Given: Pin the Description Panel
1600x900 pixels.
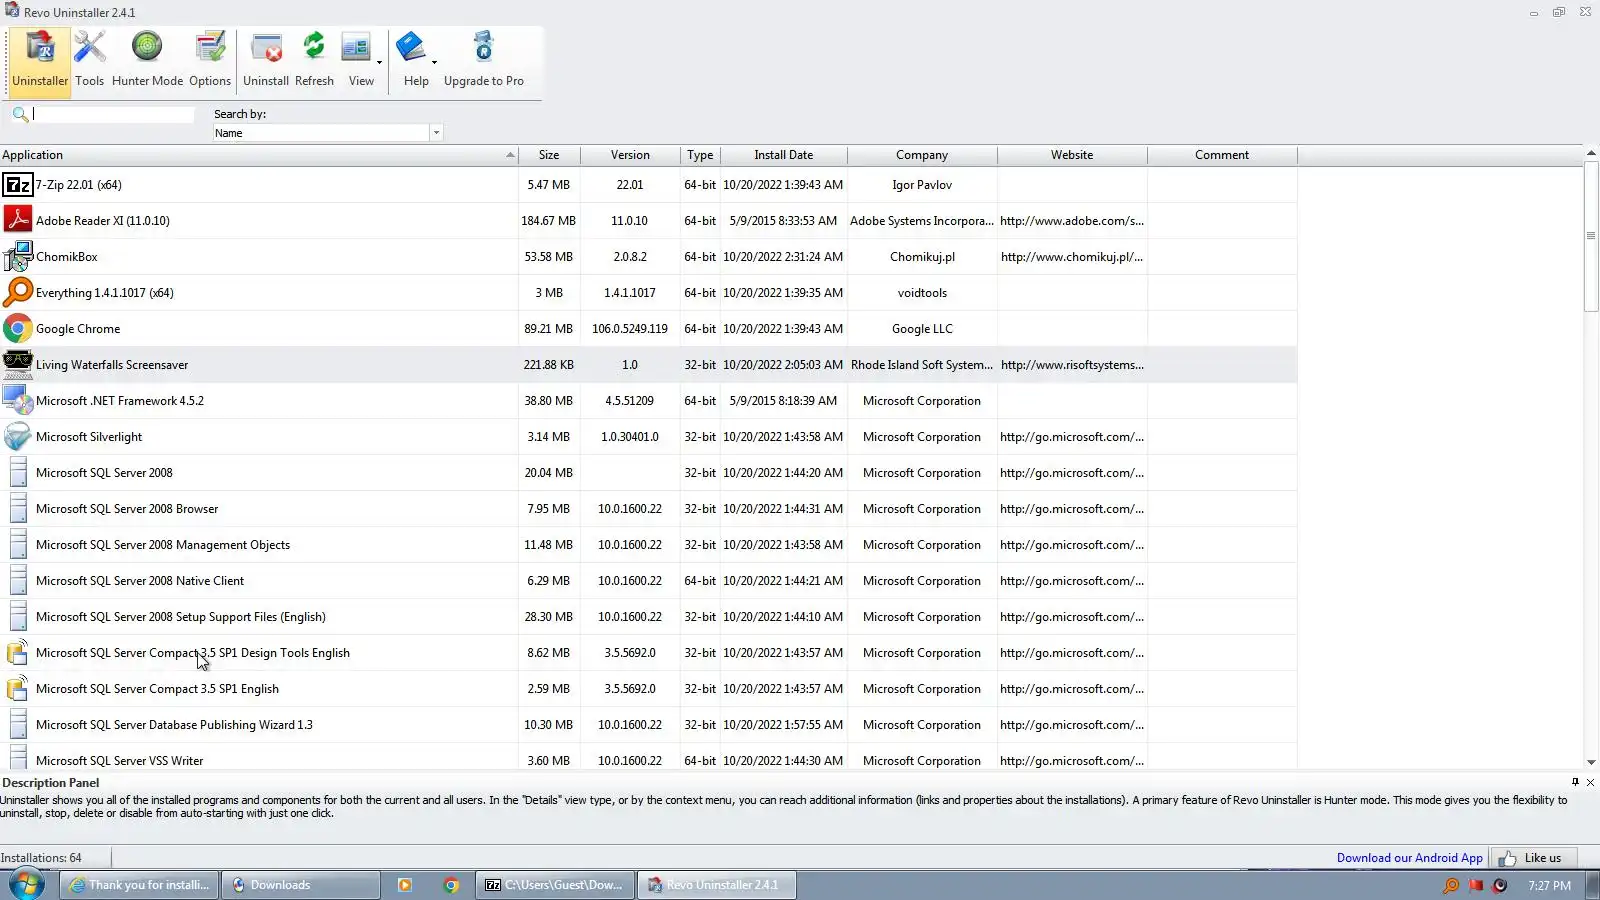Looking at the screenshot, I should point(1575,782).
